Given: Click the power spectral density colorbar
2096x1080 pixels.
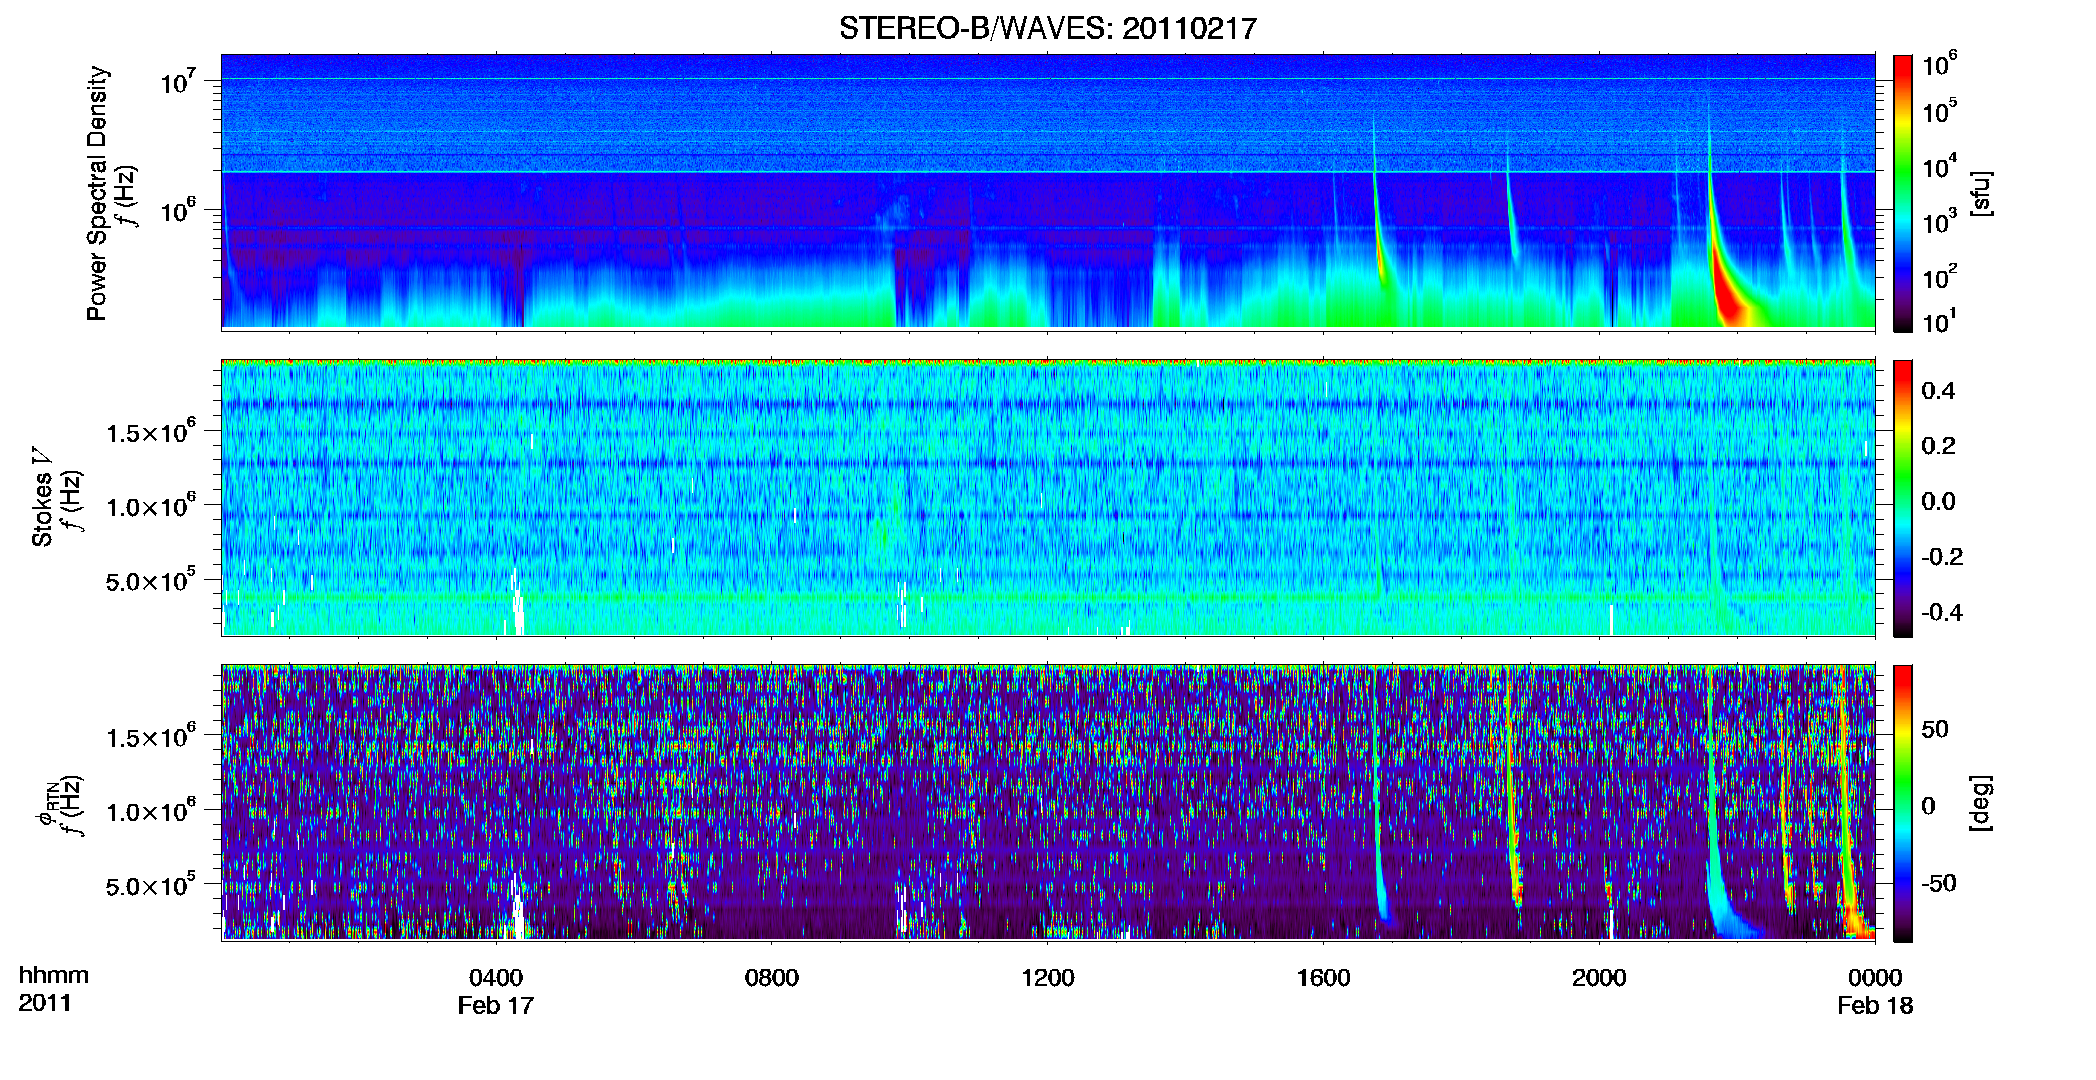Looking at the screenshot, I should tap(1903, 193).
